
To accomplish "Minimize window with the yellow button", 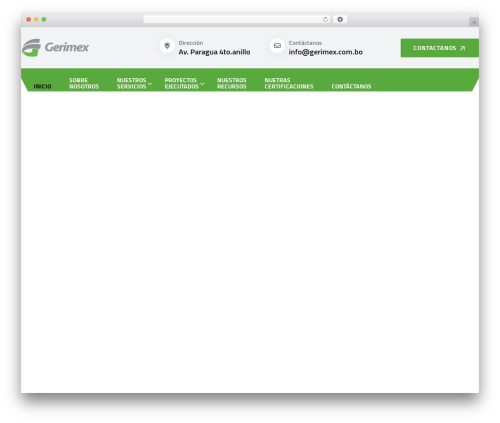I will click(x=36, y=20).
